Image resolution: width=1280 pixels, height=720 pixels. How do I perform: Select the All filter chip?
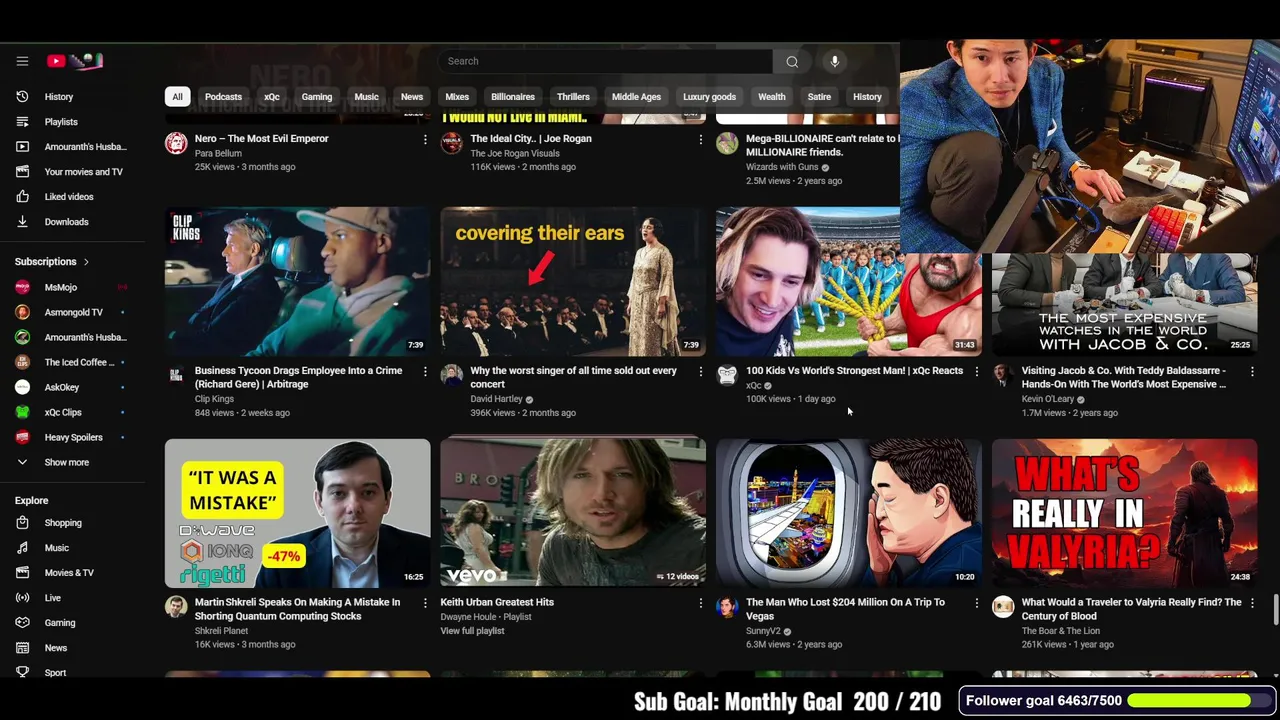pyautogui.click(x=177, y=97)
